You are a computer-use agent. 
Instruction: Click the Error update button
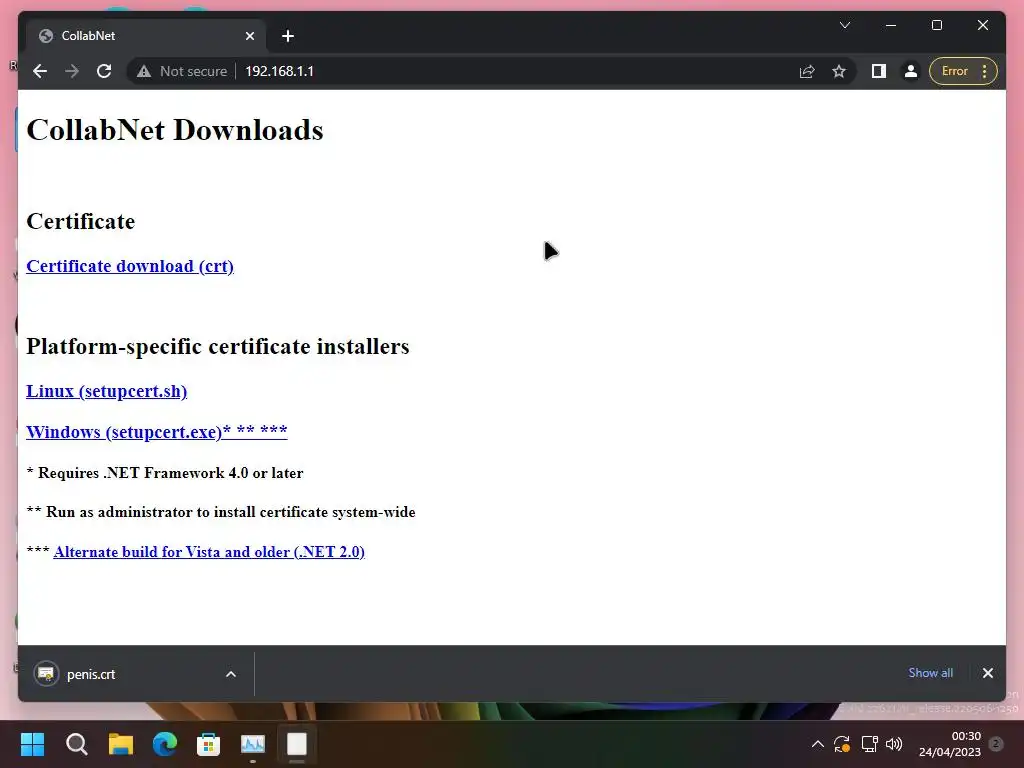[954, 71]
